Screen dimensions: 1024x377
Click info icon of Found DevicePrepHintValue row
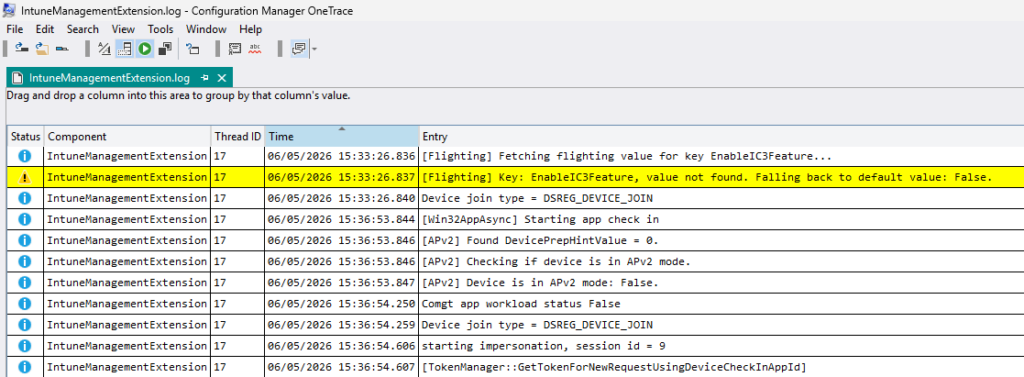tap(25, 240)
